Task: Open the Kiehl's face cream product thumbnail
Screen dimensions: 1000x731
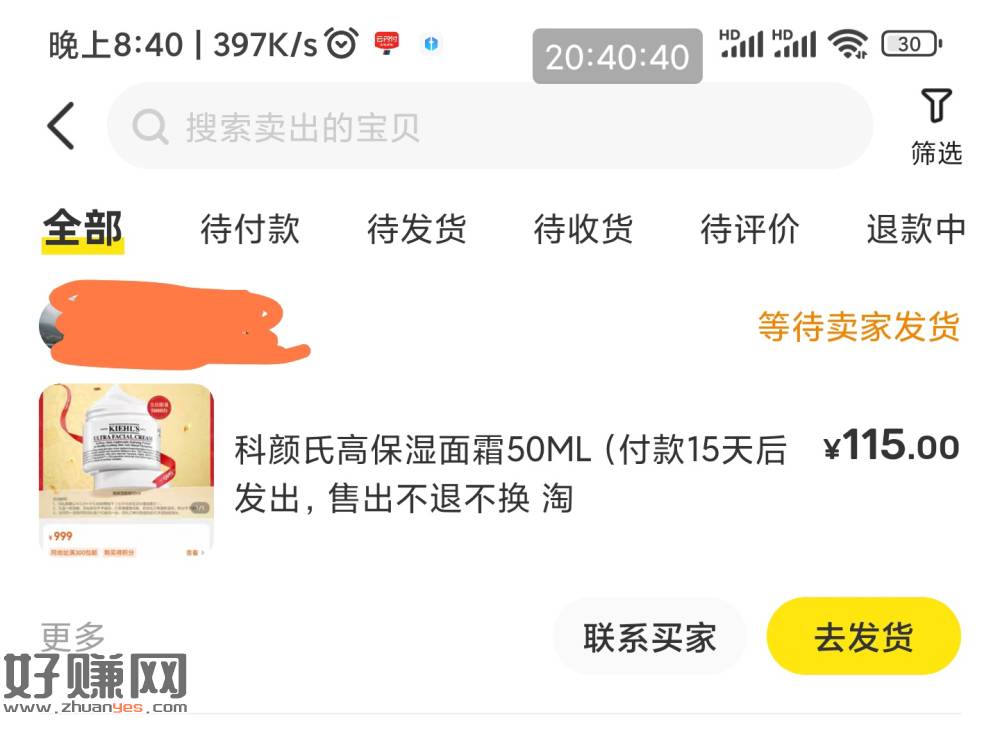Action: pos(126,471)
